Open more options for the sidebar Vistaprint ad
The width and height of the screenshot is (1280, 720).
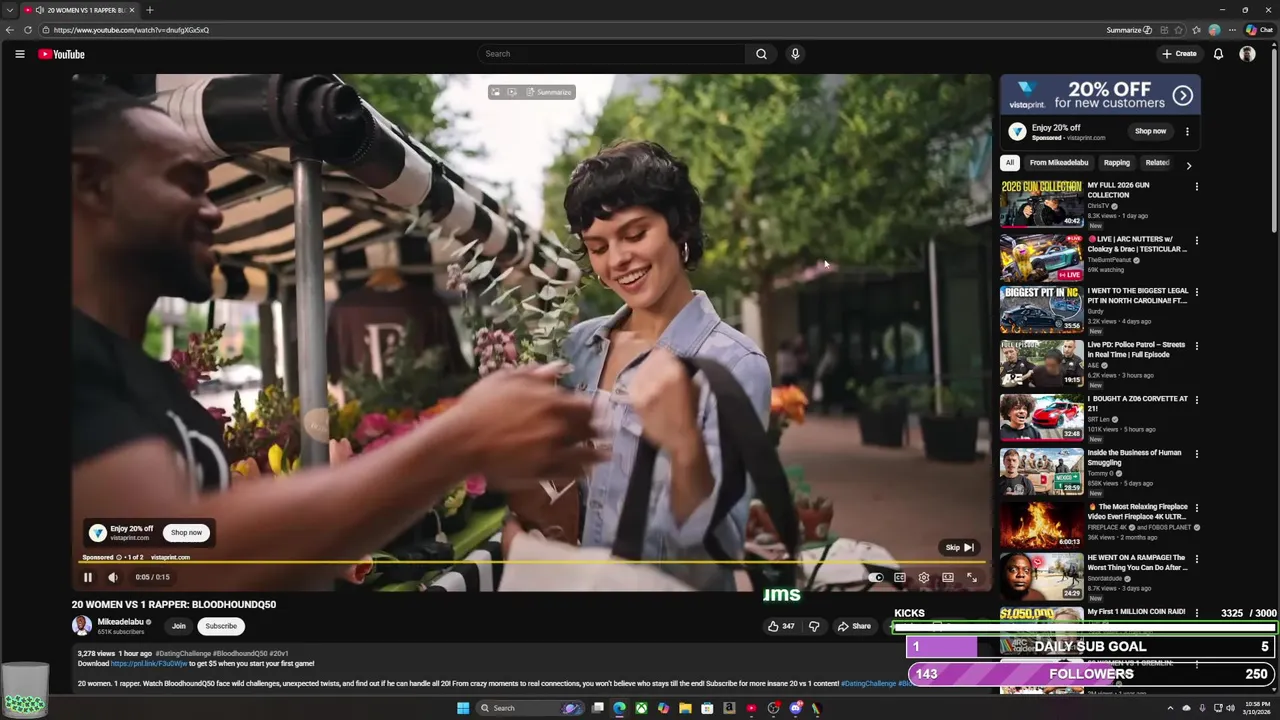coord(1187,131)
